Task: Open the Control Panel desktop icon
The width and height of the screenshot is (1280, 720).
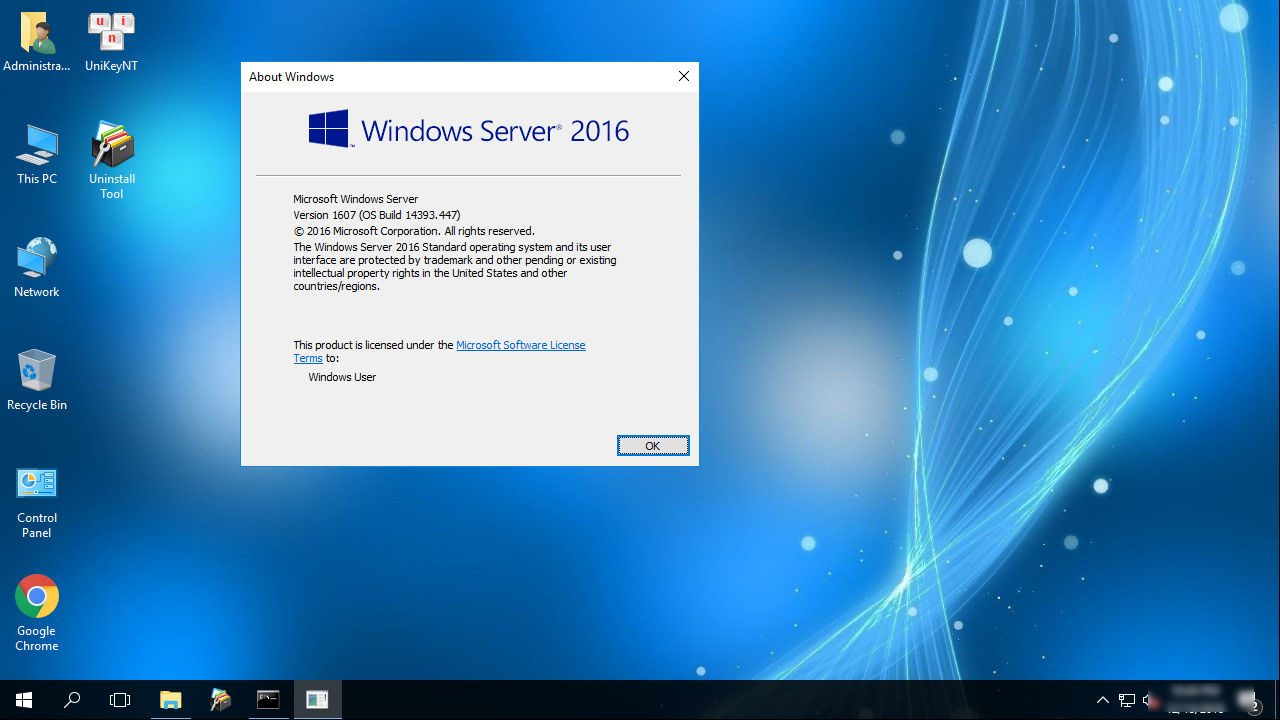Action: [37, 482]
